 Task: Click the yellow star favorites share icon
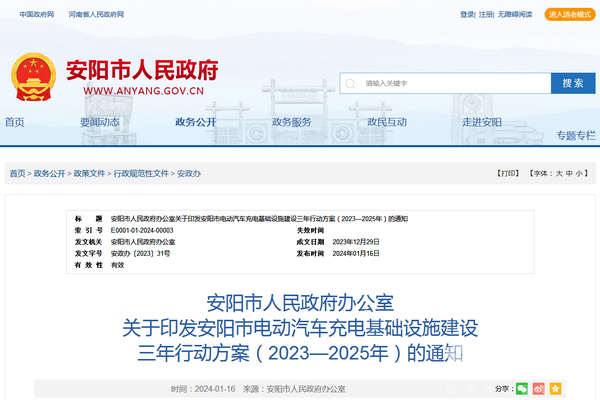click(x=555, y=388)
